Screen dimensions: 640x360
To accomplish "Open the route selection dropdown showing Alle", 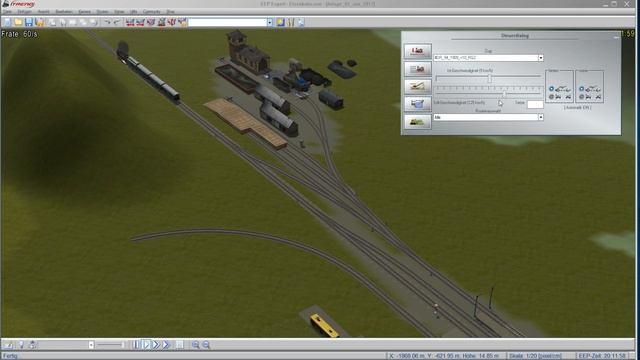I will [x=541, y=117].
